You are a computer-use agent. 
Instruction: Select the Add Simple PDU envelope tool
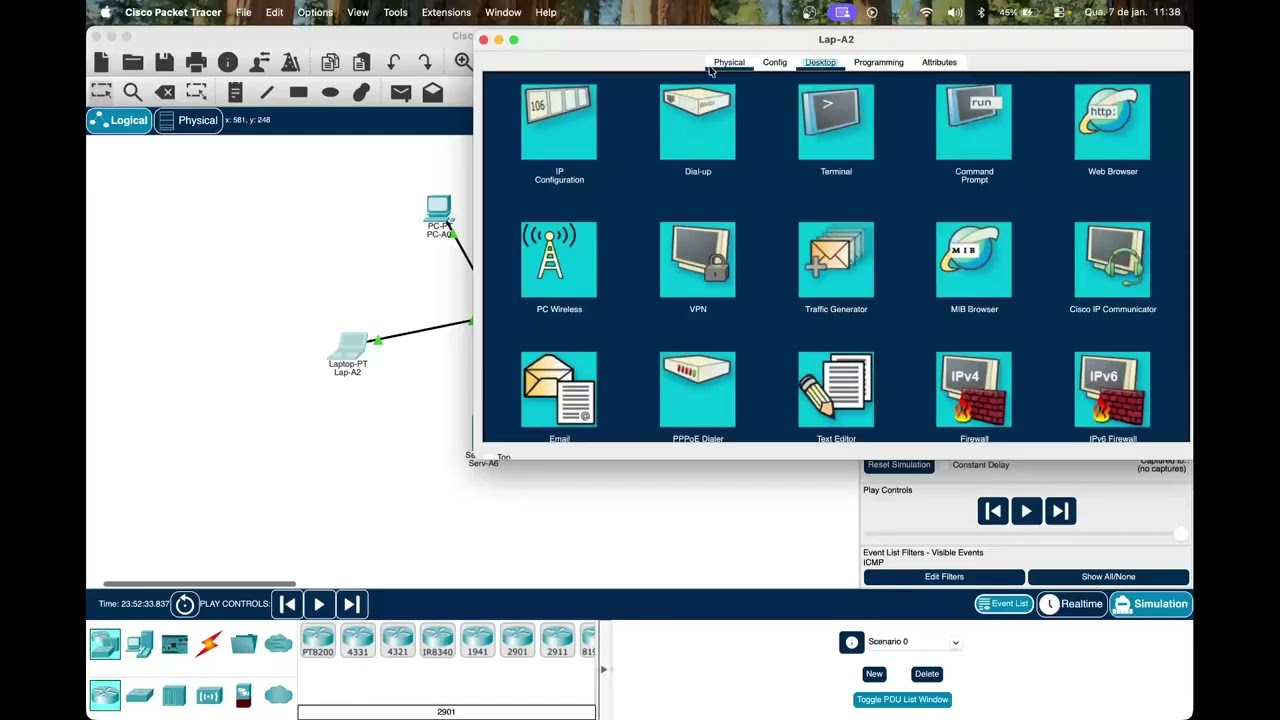[401, 92]
